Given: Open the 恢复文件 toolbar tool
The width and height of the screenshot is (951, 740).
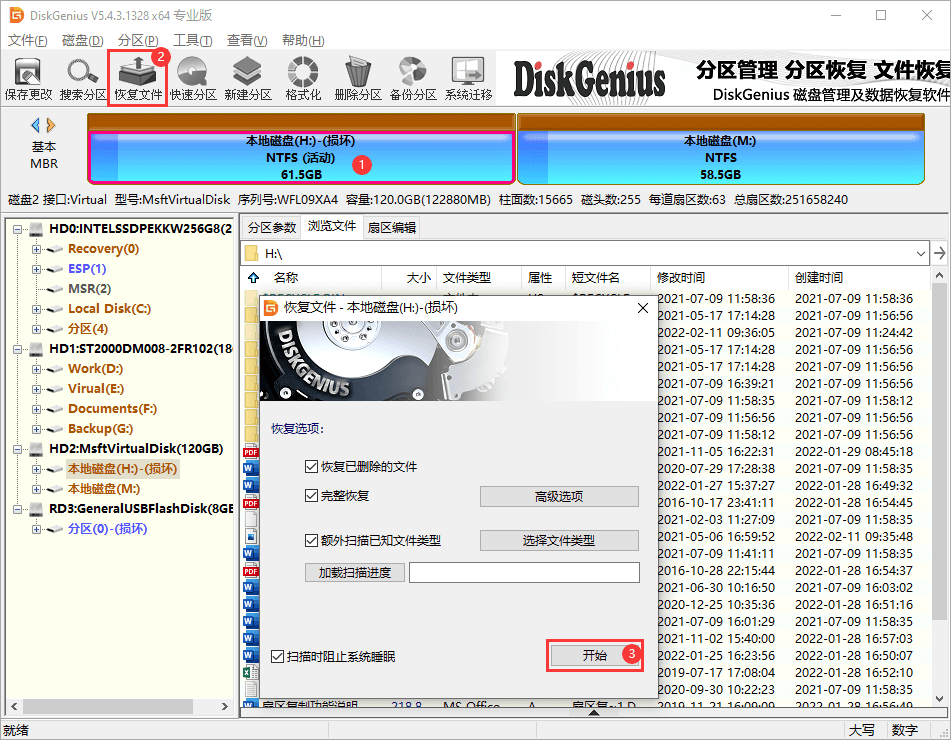Looking at the screenshot, I should click(138, 79).
